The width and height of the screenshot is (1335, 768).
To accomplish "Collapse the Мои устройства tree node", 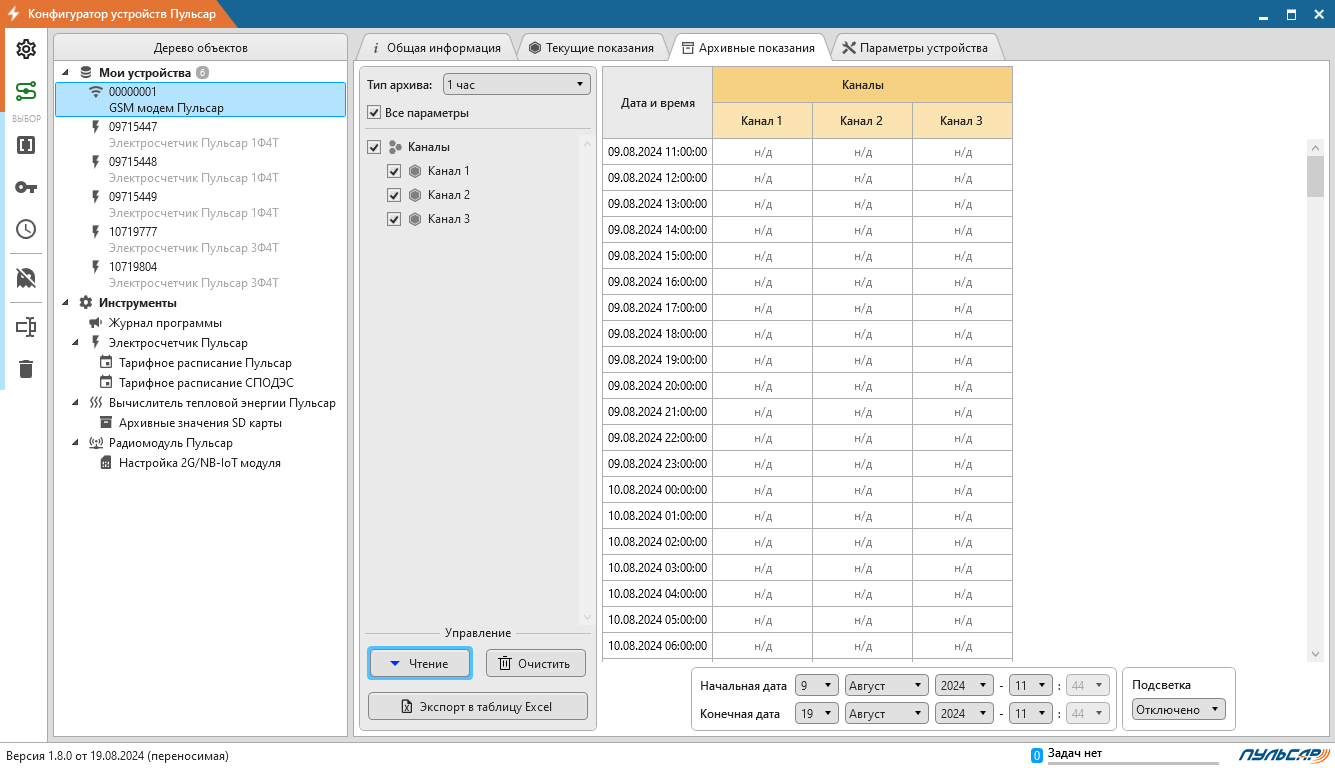I will 66,73.
